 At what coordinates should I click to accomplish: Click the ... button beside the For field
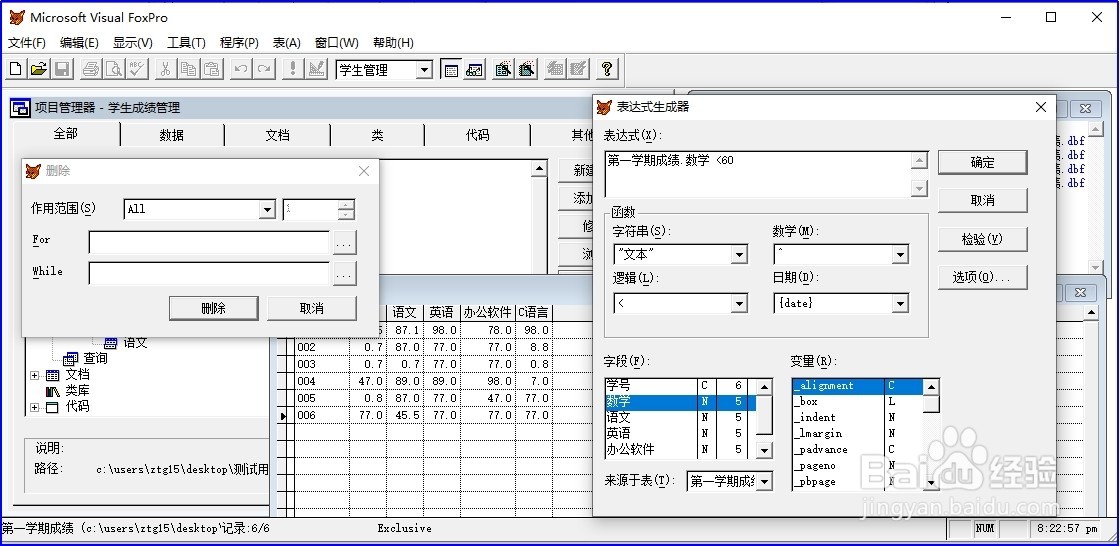[x=344, y=243]
